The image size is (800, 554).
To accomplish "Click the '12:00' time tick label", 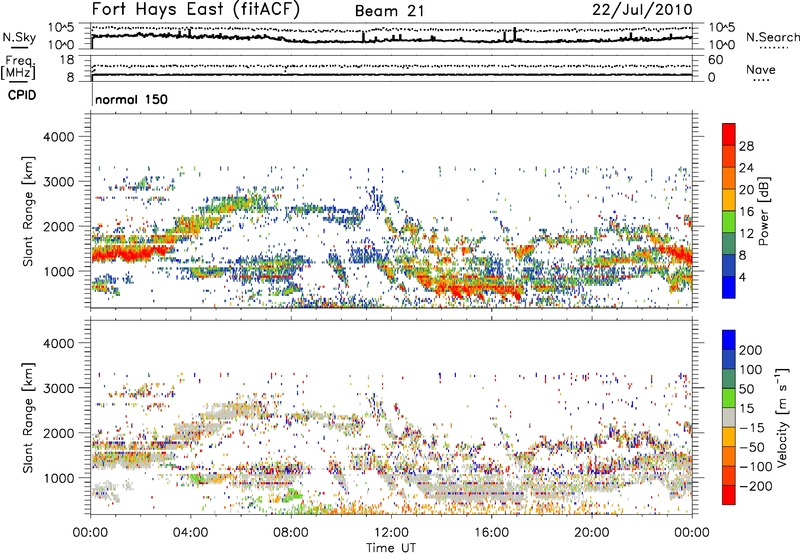I will 391,533.
